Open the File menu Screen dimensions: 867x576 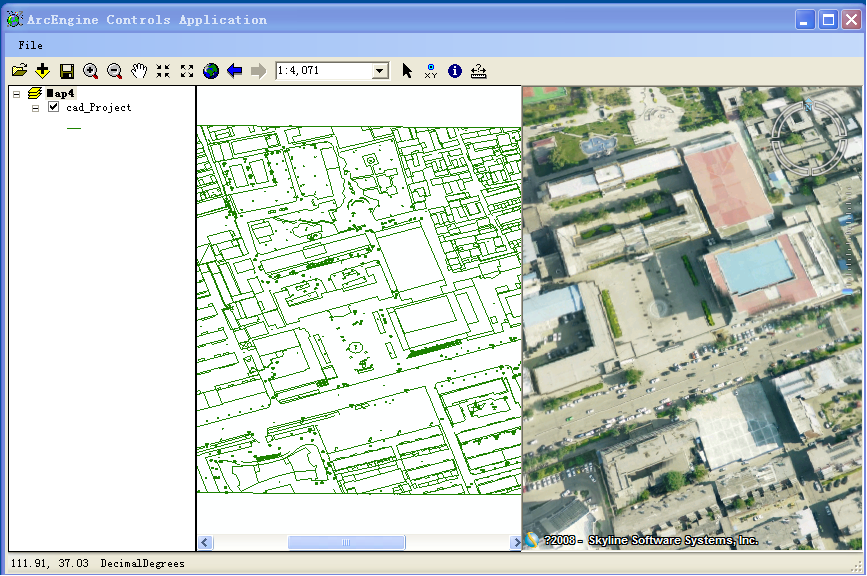tap(30, 45)
